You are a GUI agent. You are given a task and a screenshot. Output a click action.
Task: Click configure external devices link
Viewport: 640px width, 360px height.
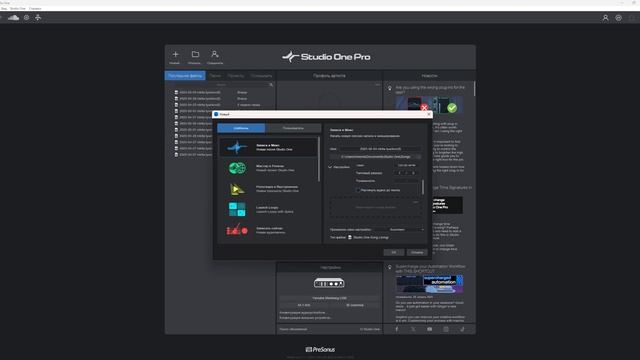(x=305, y=318)
